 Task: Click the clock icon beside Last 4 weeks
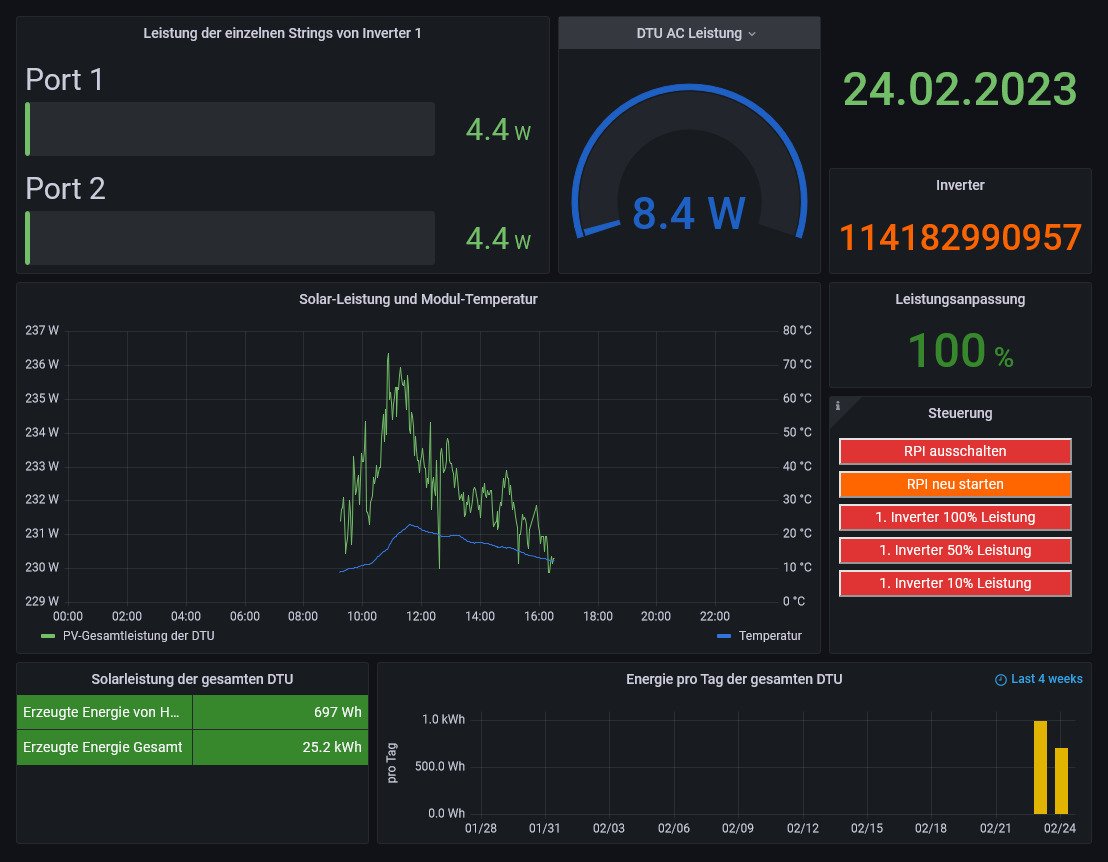(x=1000, y=679)
